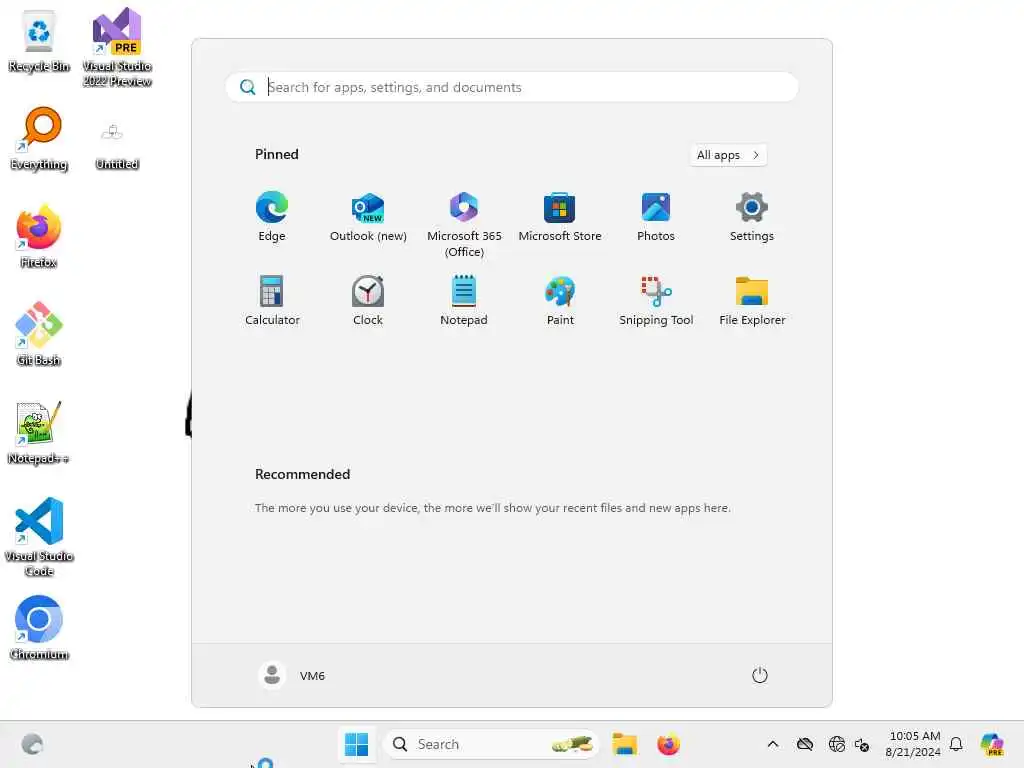The image size is (1024, 768).
Task: Select the Git Bash desktop shortcut
Action: pyautogui.click(x=39, y=334)
